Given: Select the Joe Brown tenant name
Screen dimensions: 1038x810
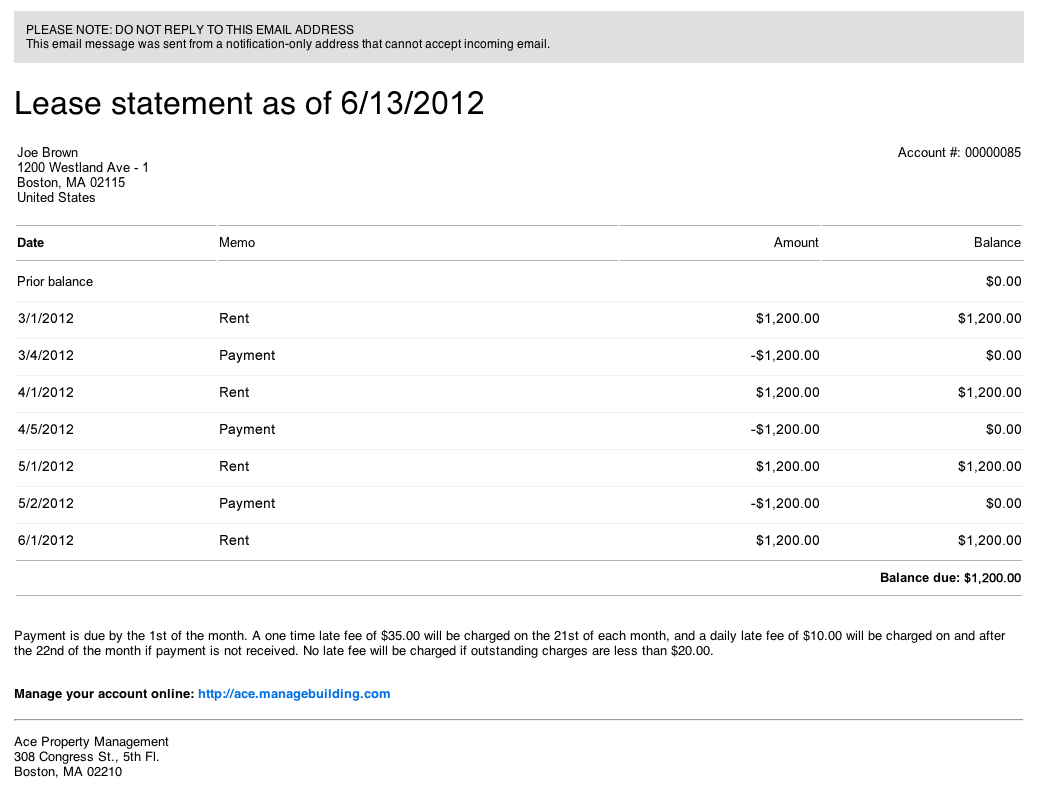Looking at the screenshot, I should 48,153.
